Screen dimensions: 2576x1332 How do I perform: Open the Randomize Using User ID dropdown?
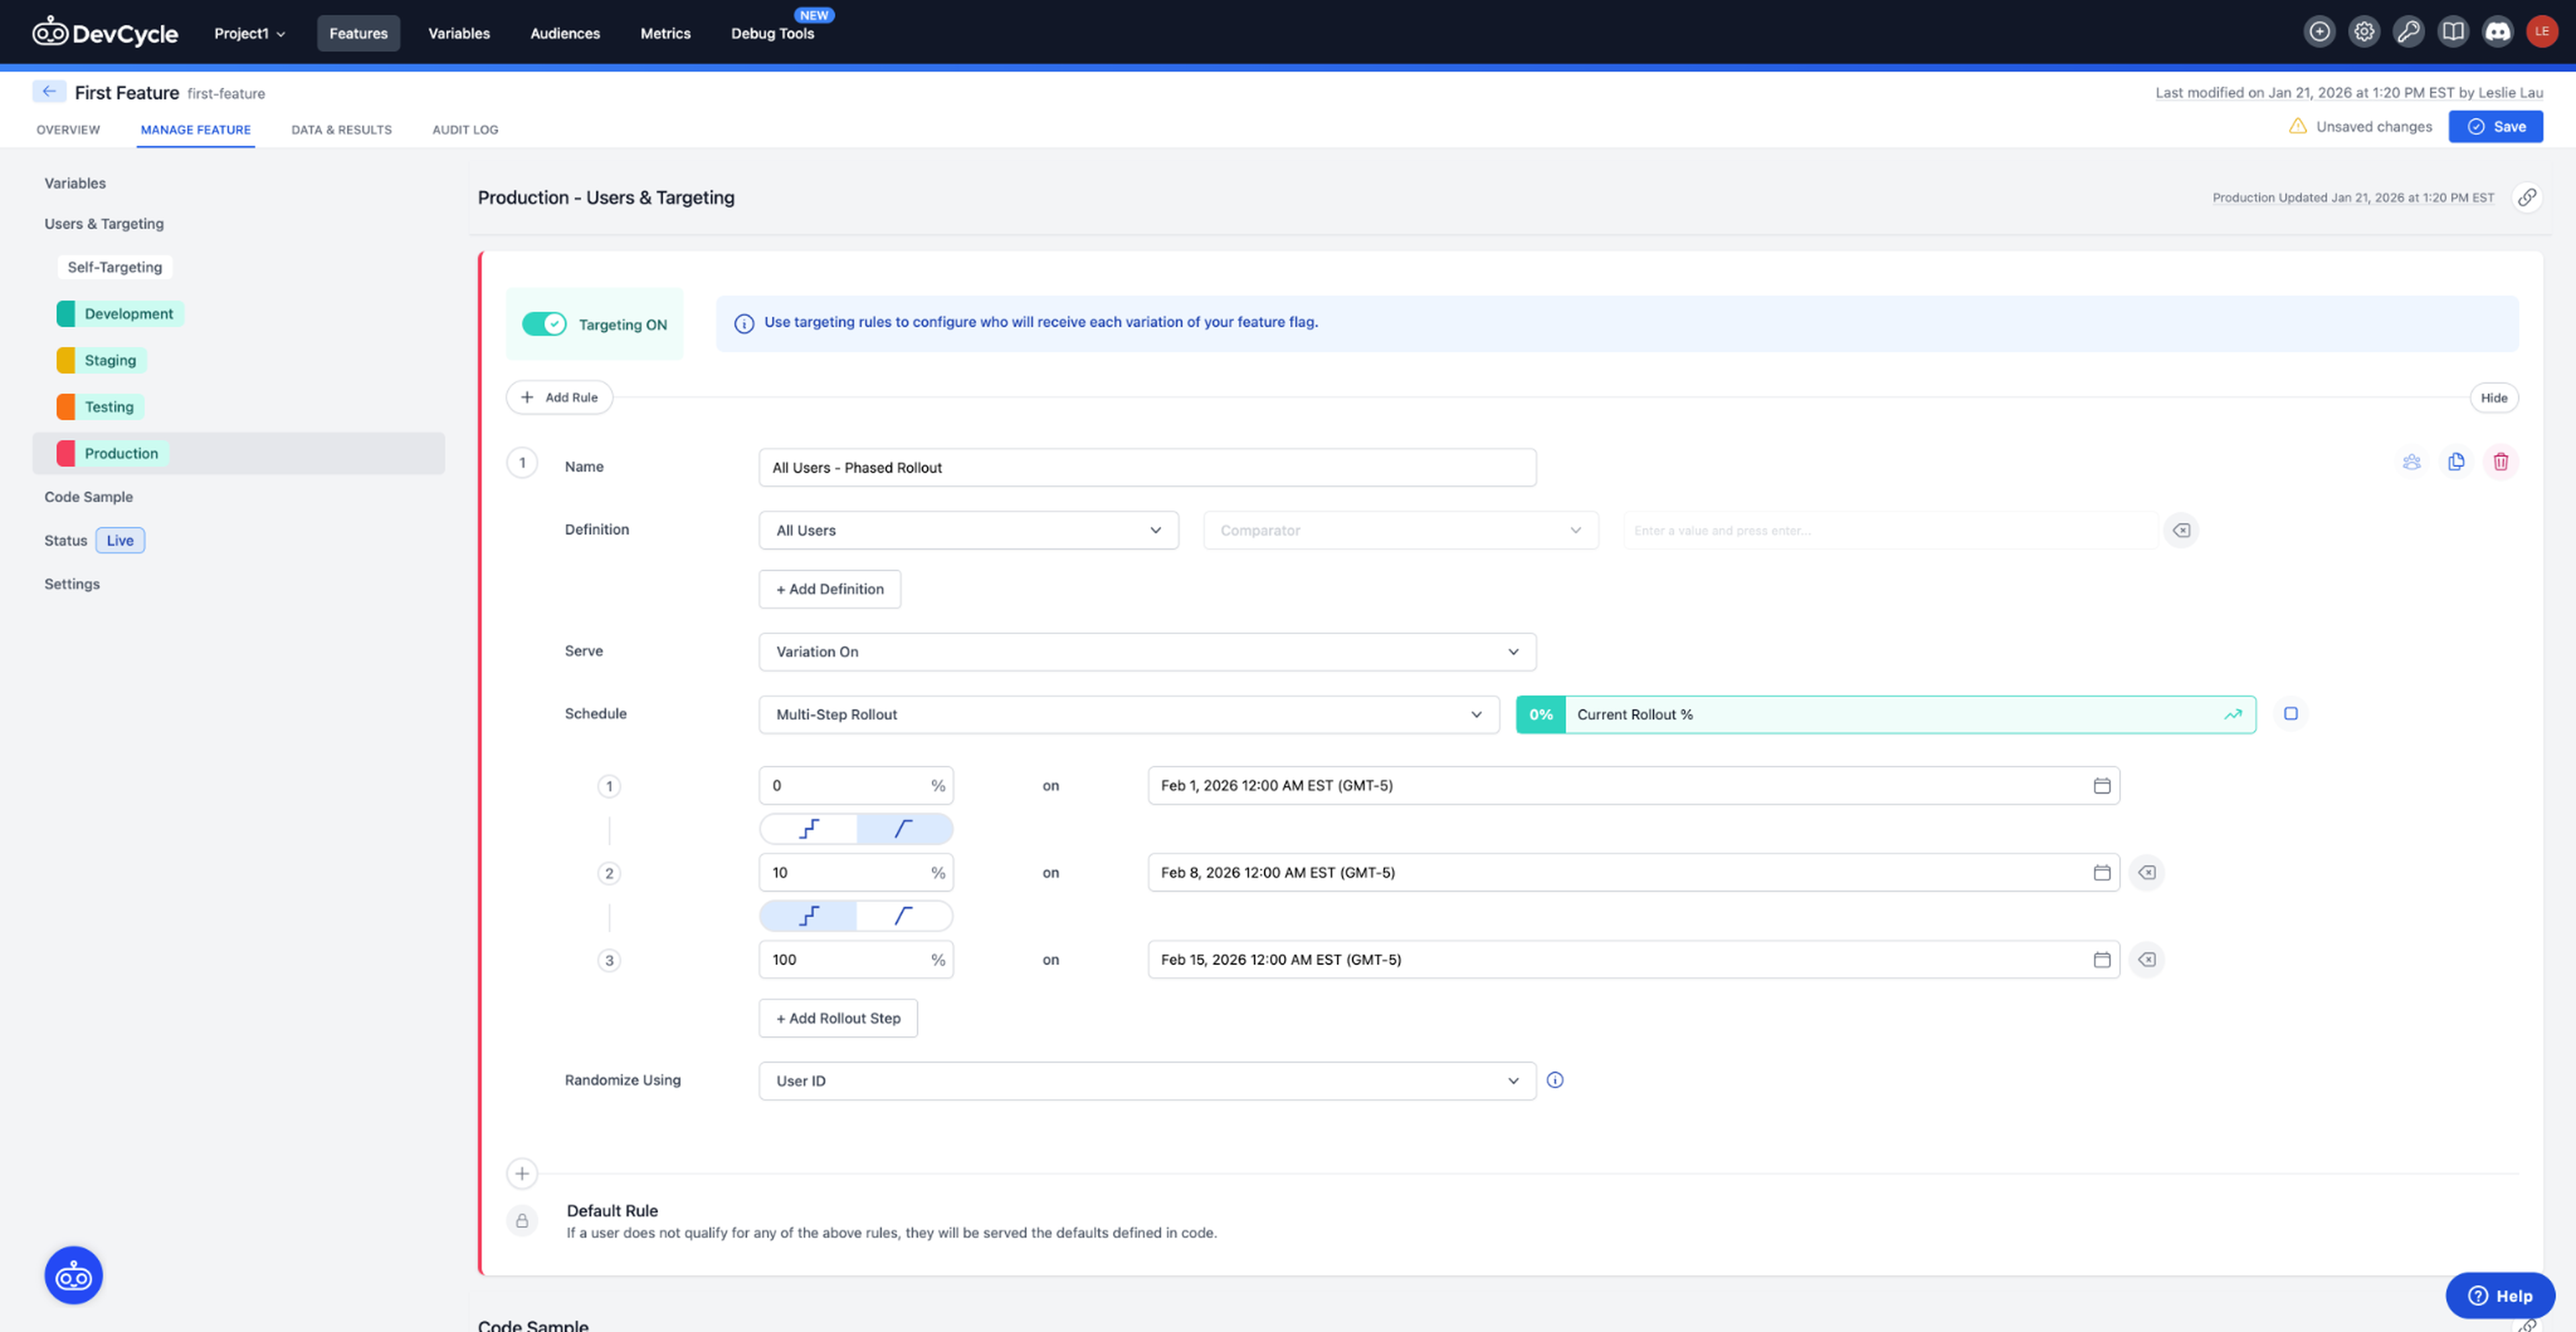(1147, 1081)
